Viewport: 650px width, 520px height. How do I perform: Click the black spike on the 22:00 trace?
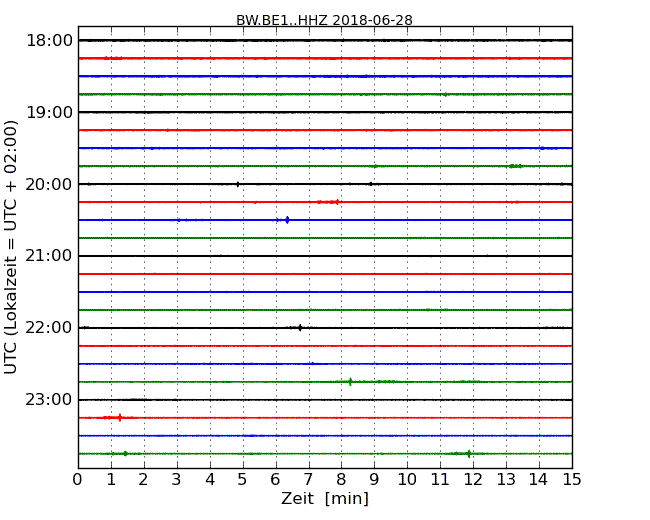coord(300,328)
